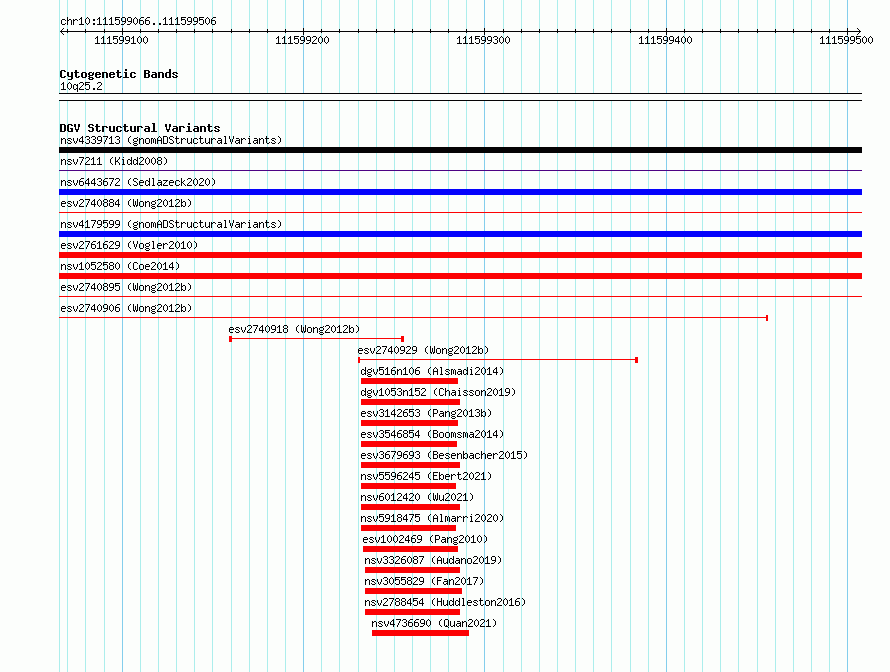The height and width of the screenshot is (672, 890).
Task: Open nsv4736690 (Quan2021) variant label
Action: coord(434,623)
